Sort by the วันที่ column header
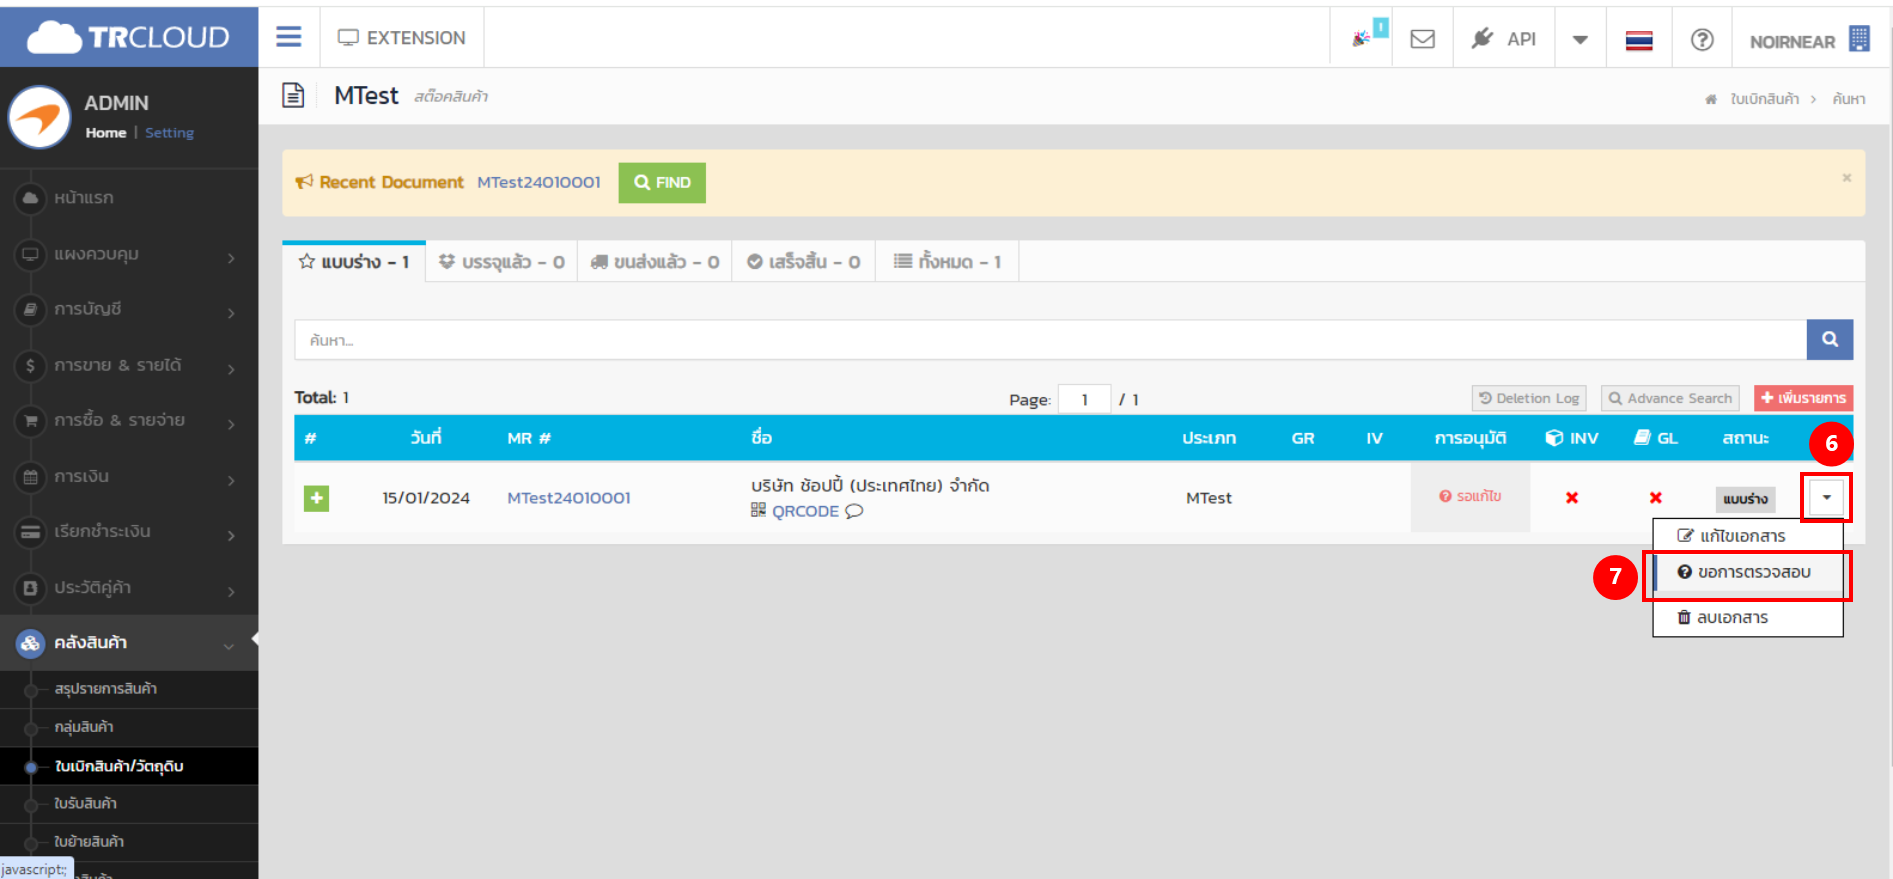This screenshot has width=1893, height=879. coord(426,438)
